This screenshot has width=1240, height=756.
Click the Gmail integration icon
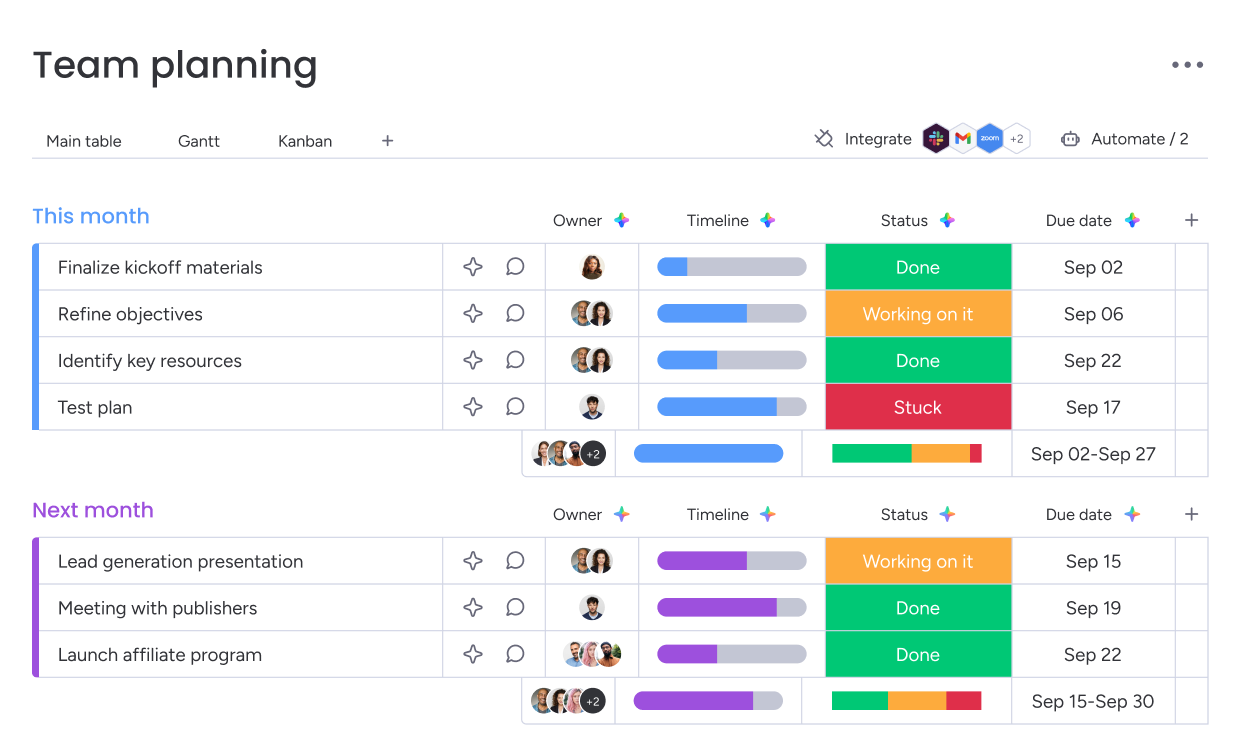pyautogui.click(x=963, y=139)
